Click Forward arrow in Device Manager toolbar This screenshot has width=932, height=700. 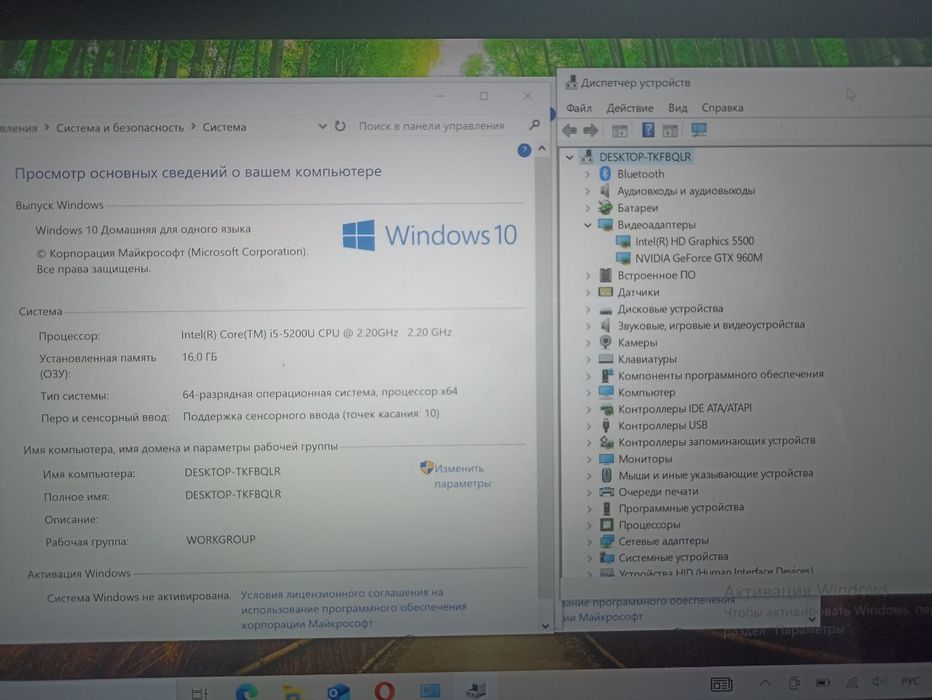point(590,130)
